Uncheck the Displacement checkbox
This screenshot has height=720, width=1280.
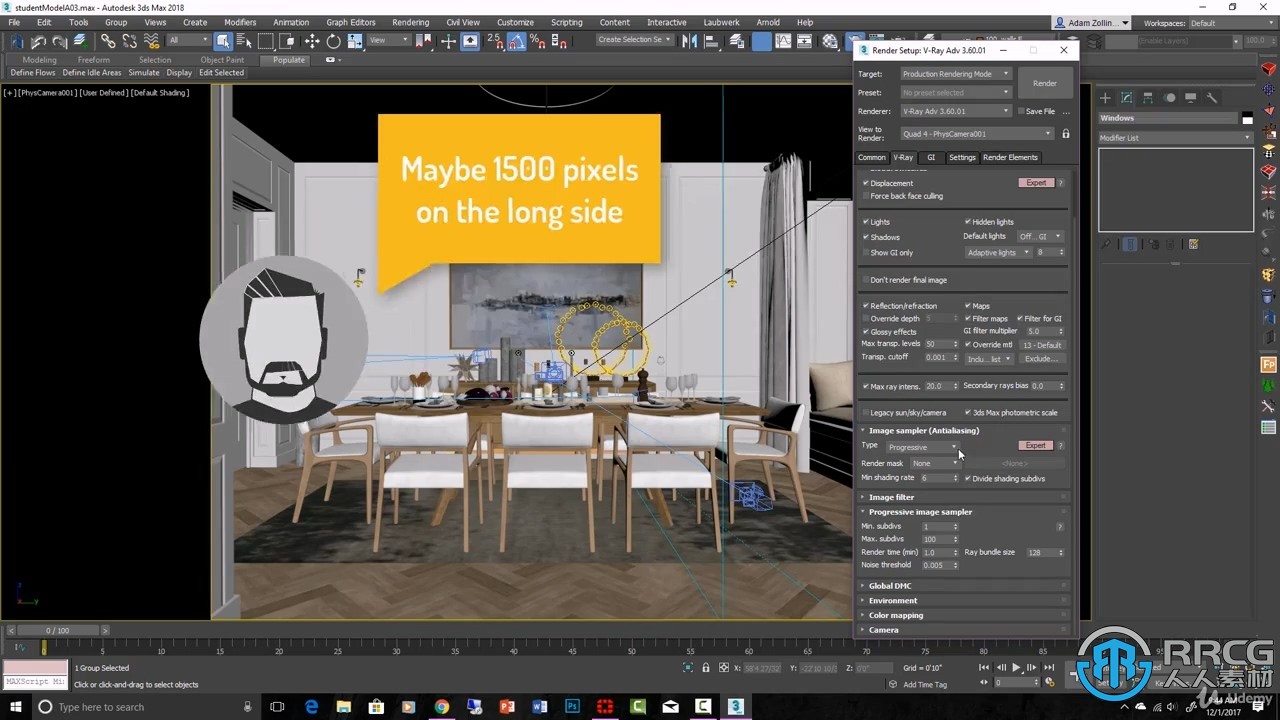click(866, 183)
